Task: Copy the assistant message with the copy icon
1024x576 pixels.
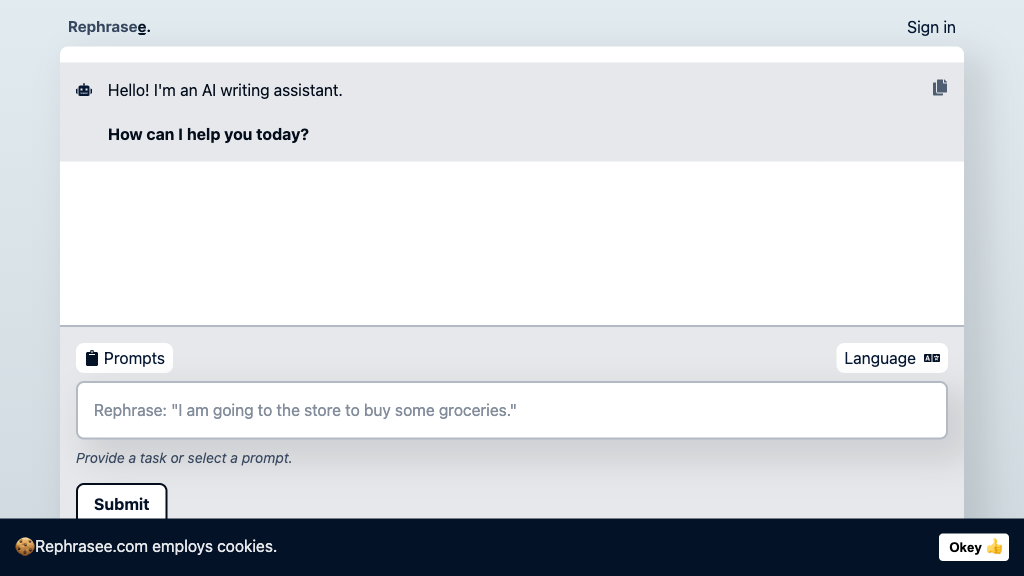Action: 940,88
